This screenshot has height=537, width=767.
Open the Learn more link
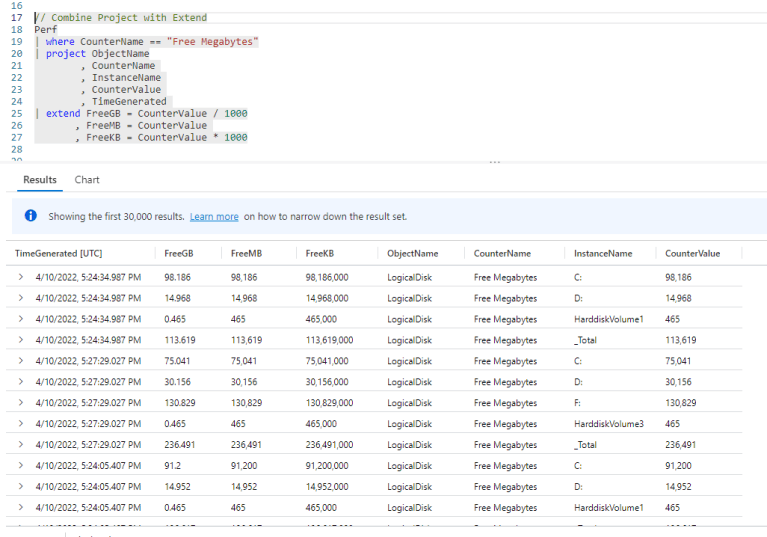pos(214,217)
